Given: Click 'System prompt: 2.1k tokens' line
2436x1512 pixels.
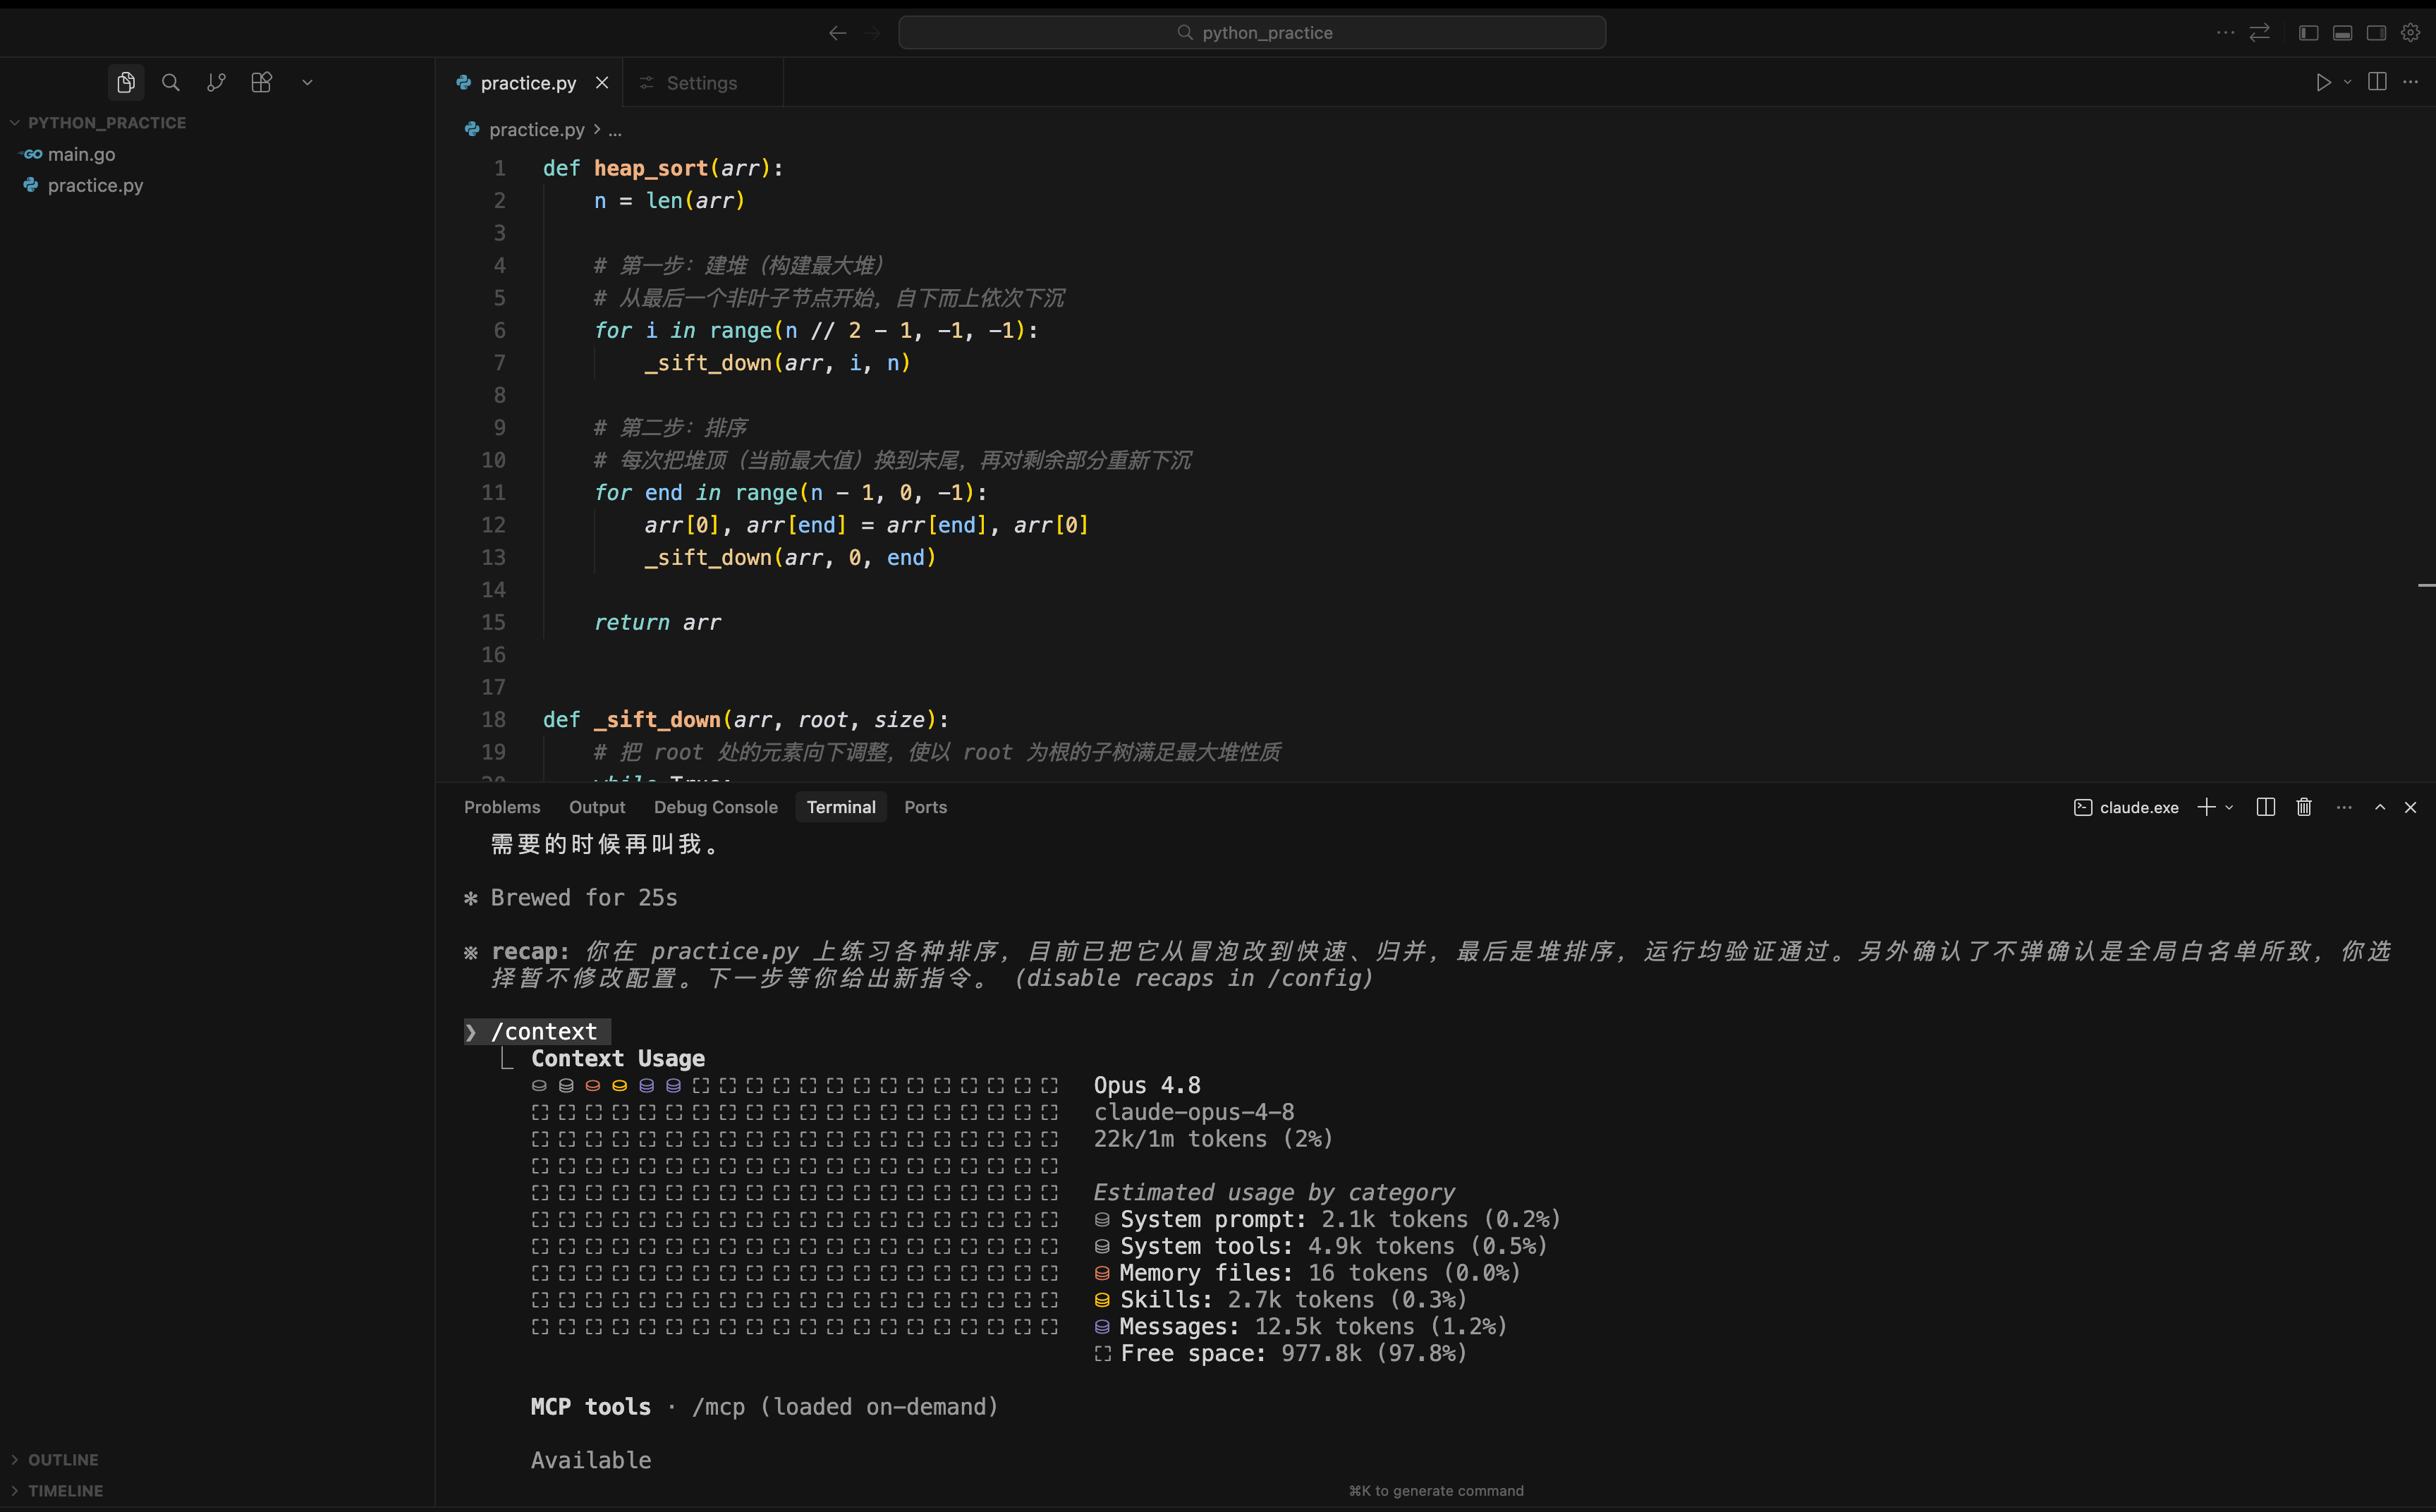Looking at the screenshot, I should click(1327, 1219).
